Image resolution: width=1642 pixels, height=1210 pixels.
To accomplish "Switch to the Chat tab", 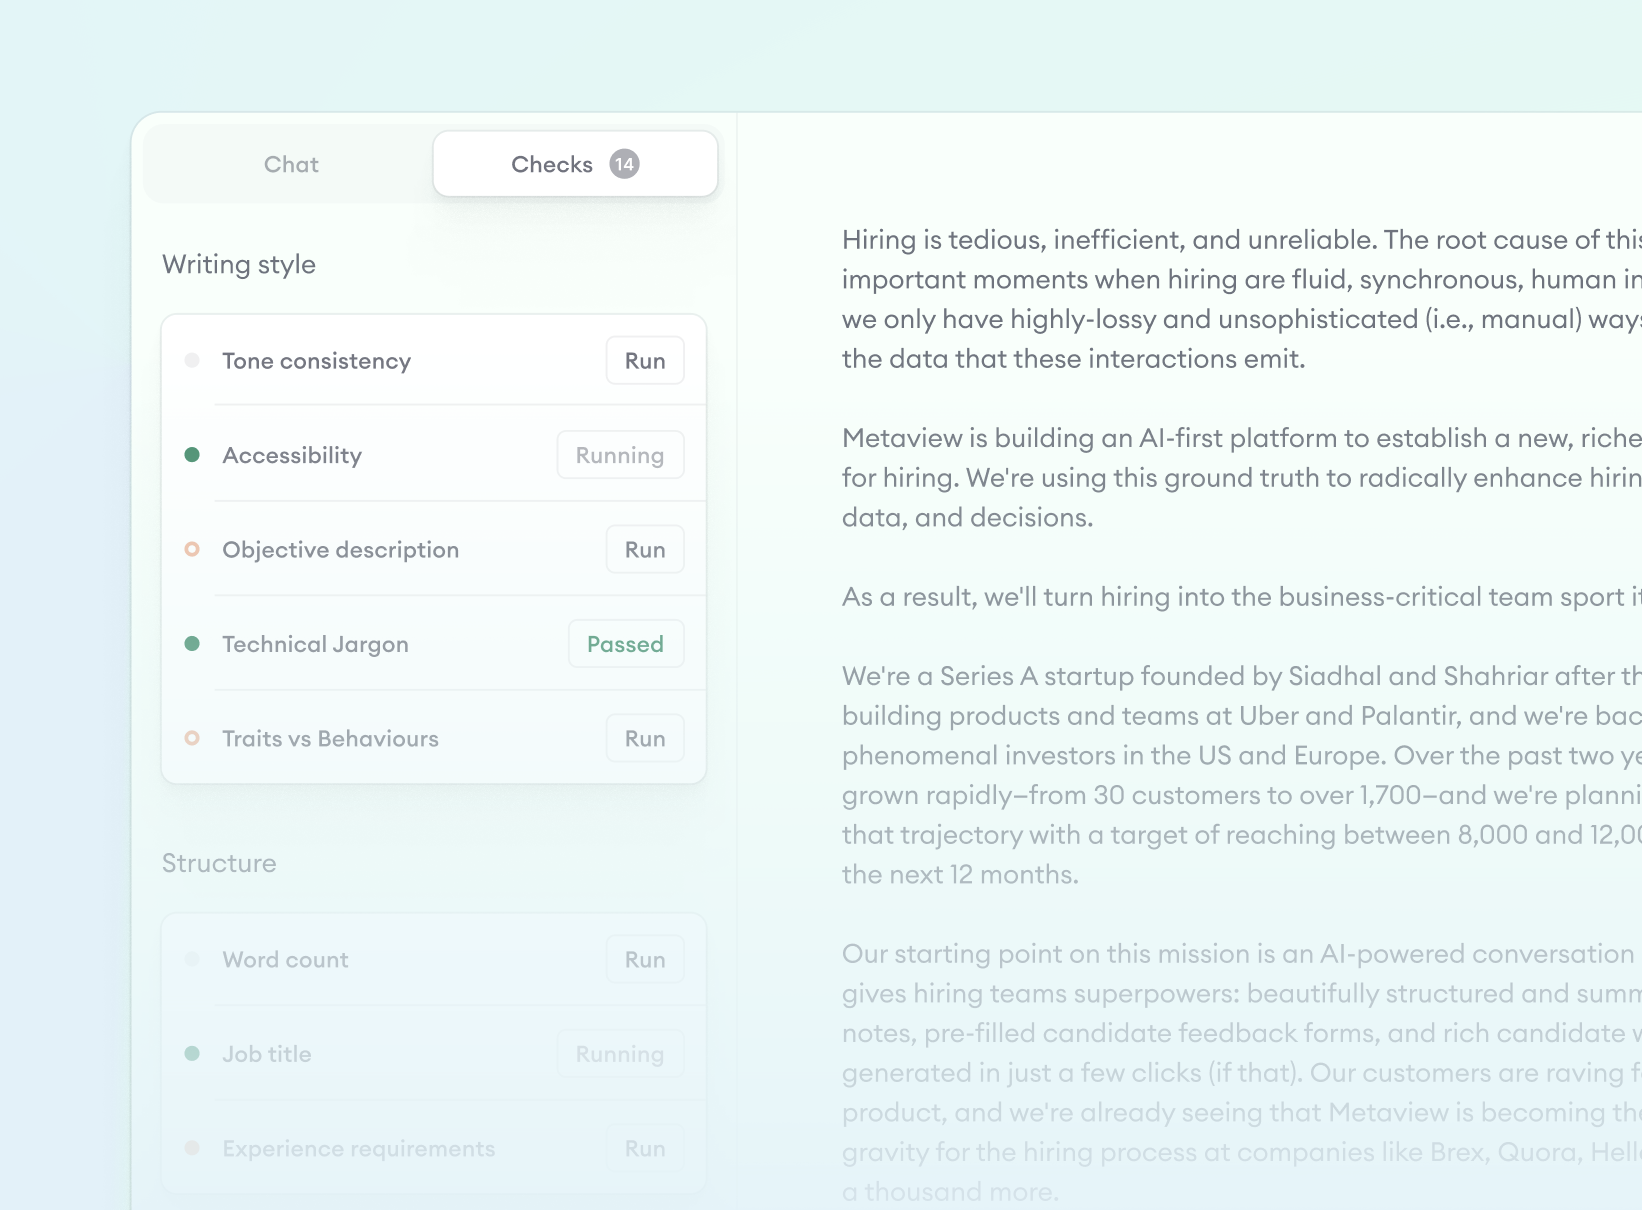I will coord(291,164).
